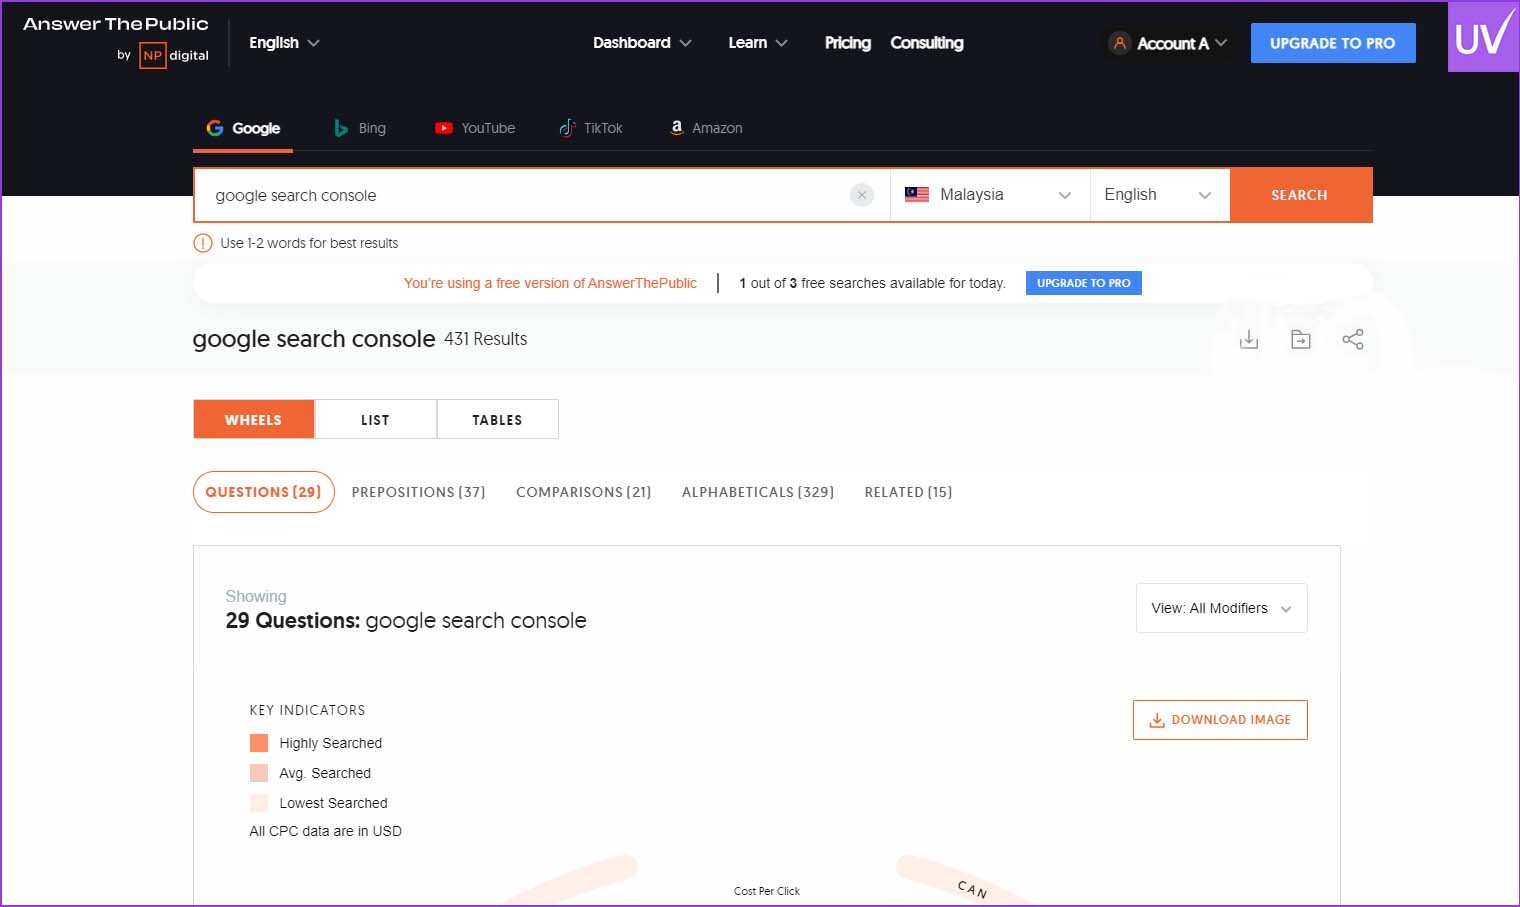Click the warning icon beside word tip

[203, 243]
